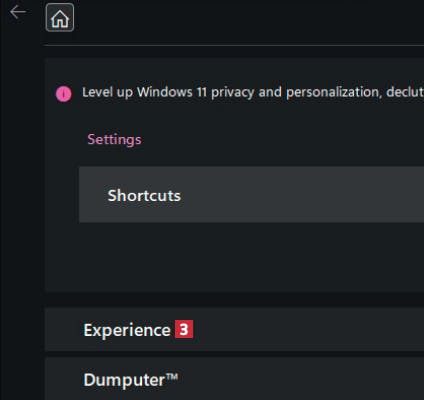Viewport: 424px width, 400px height.
Task: Select the red 3 badge beside Experience
Action: [x=184, y=329]
